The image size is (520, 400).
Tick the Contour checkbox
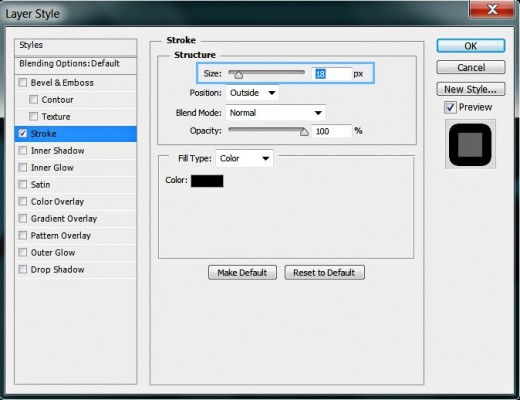coord(33,99)
